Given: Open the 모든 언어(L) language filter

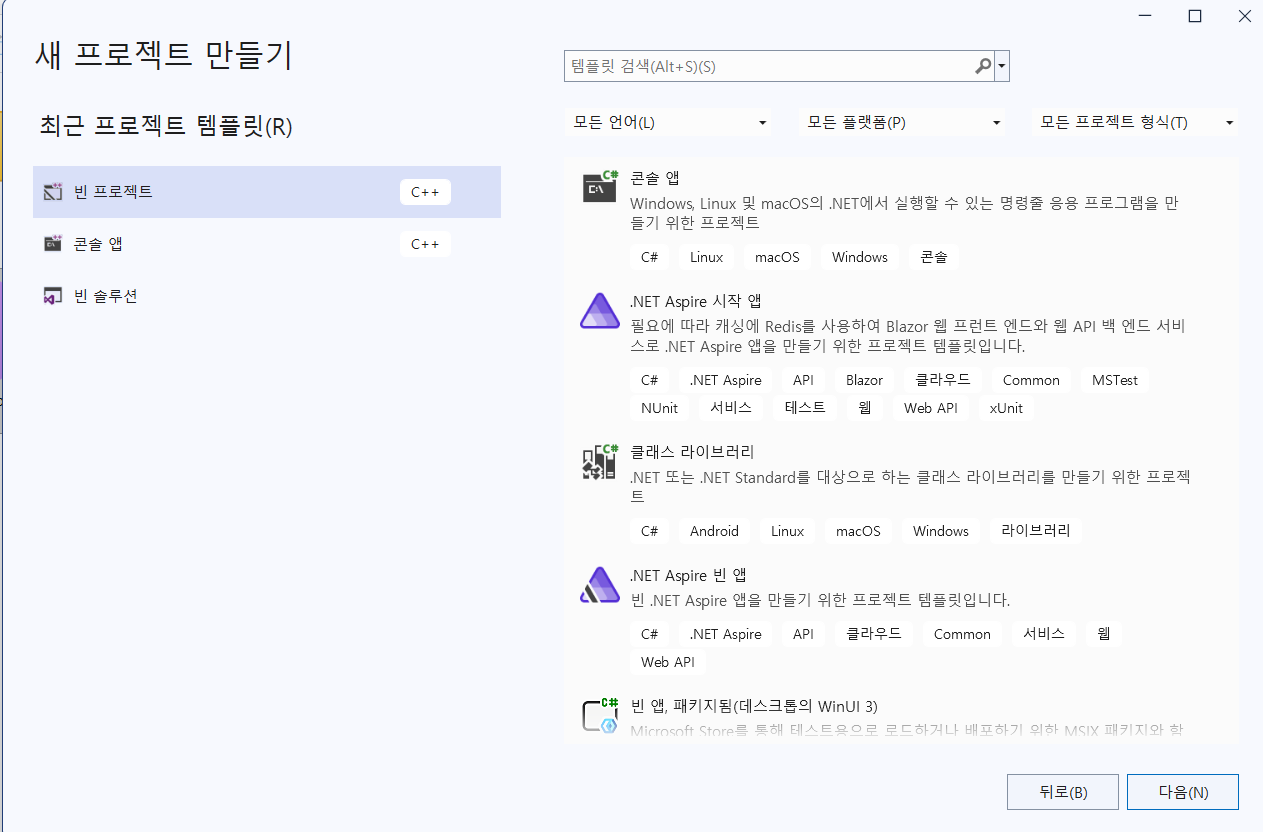Looking at the screenshot, I should tap(669, 122).
